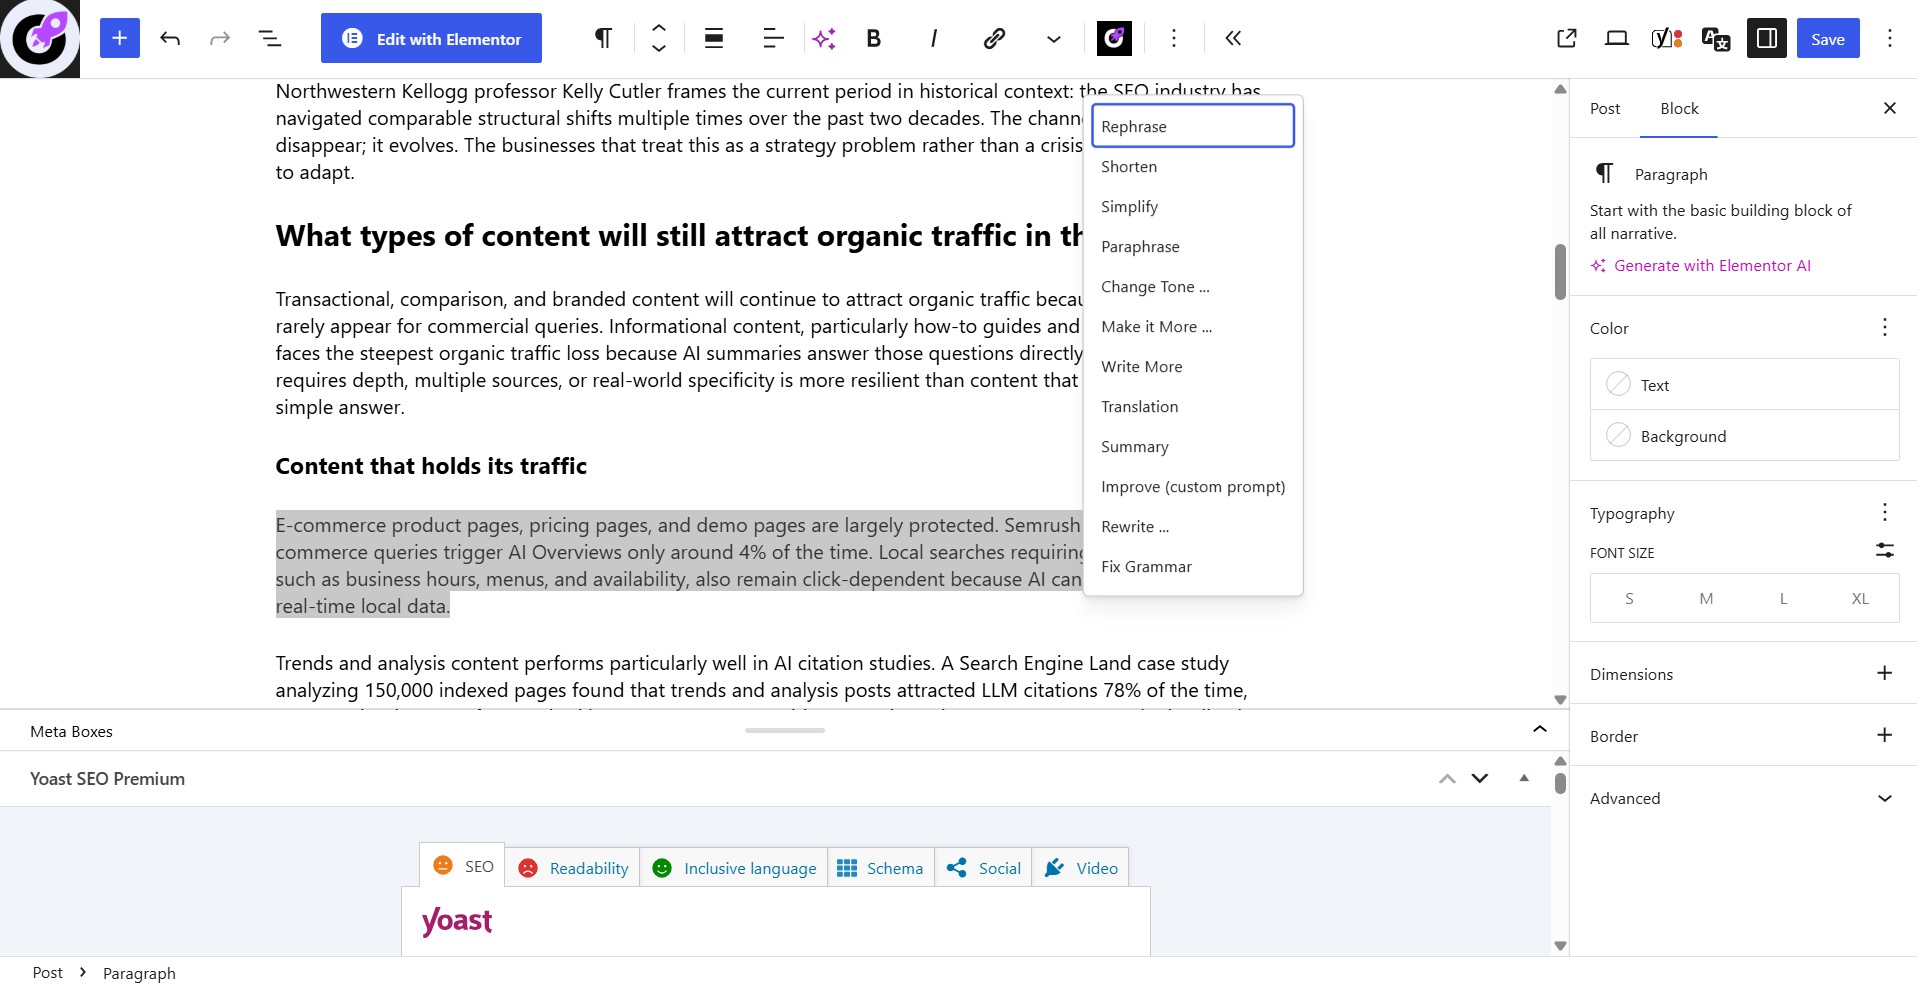This screenshot has height=985, width=1917.
Task: Open device preview options
Action: [1617, 38]
